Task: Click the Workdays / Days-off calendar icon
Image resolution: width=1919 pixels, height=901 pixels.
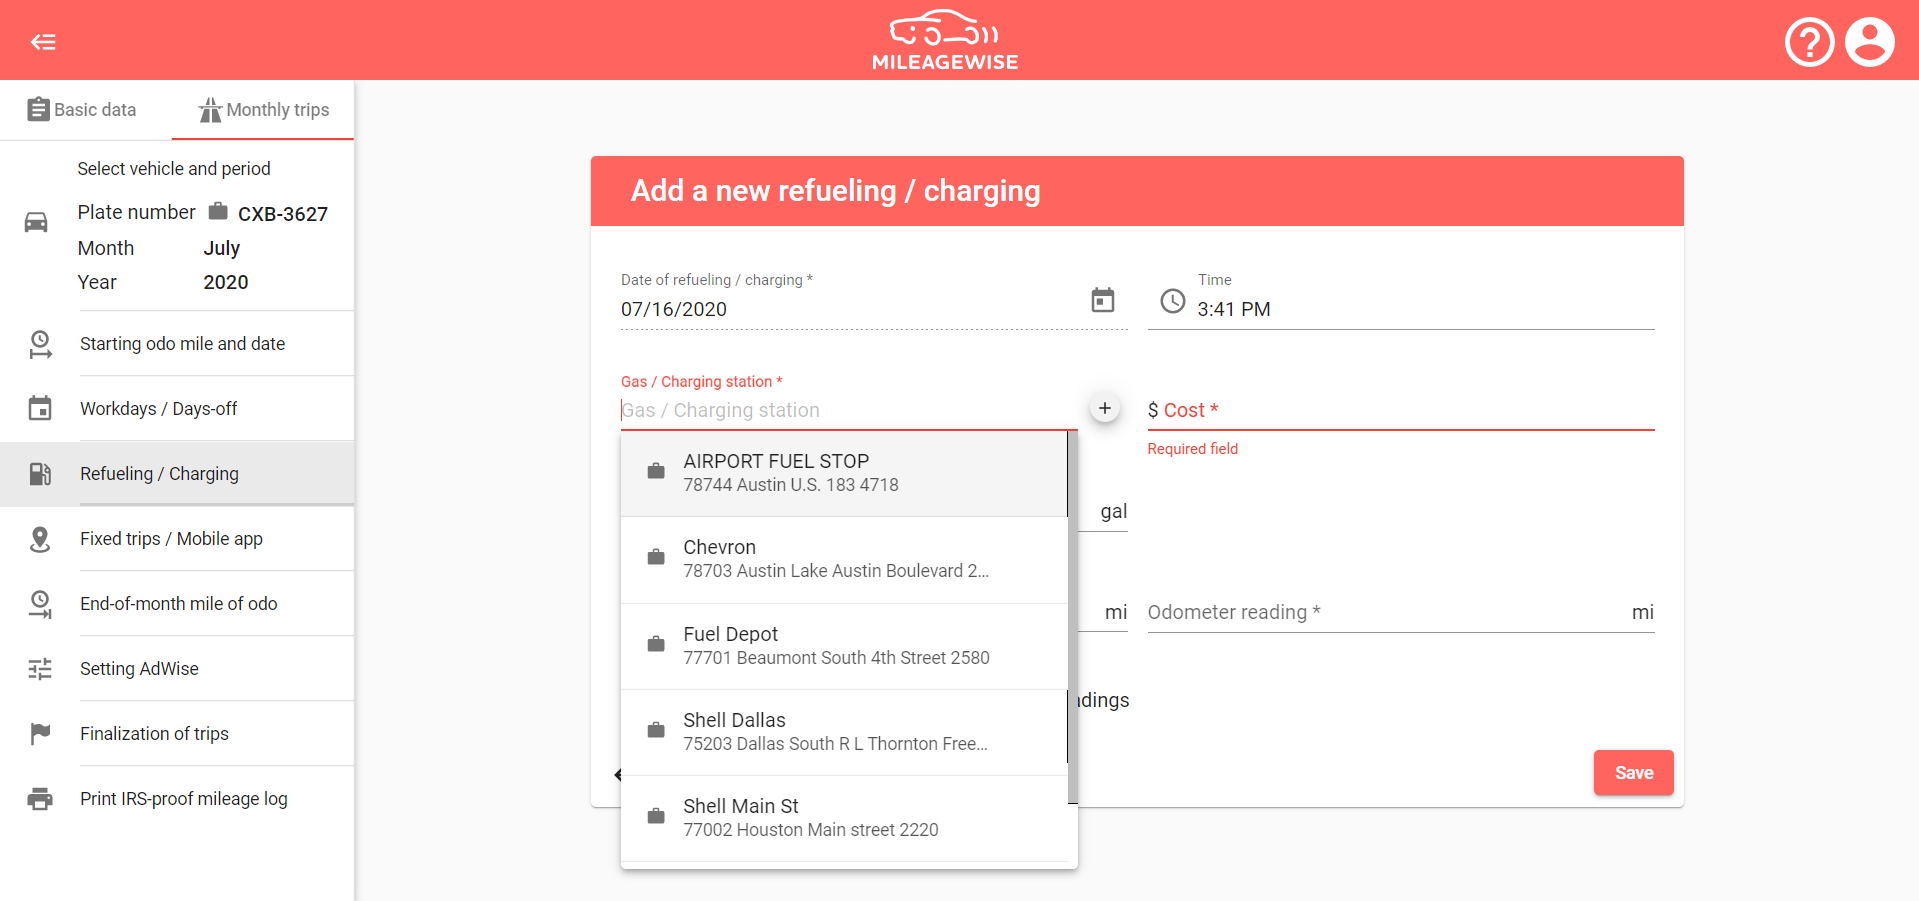Action: coord(40,408)
